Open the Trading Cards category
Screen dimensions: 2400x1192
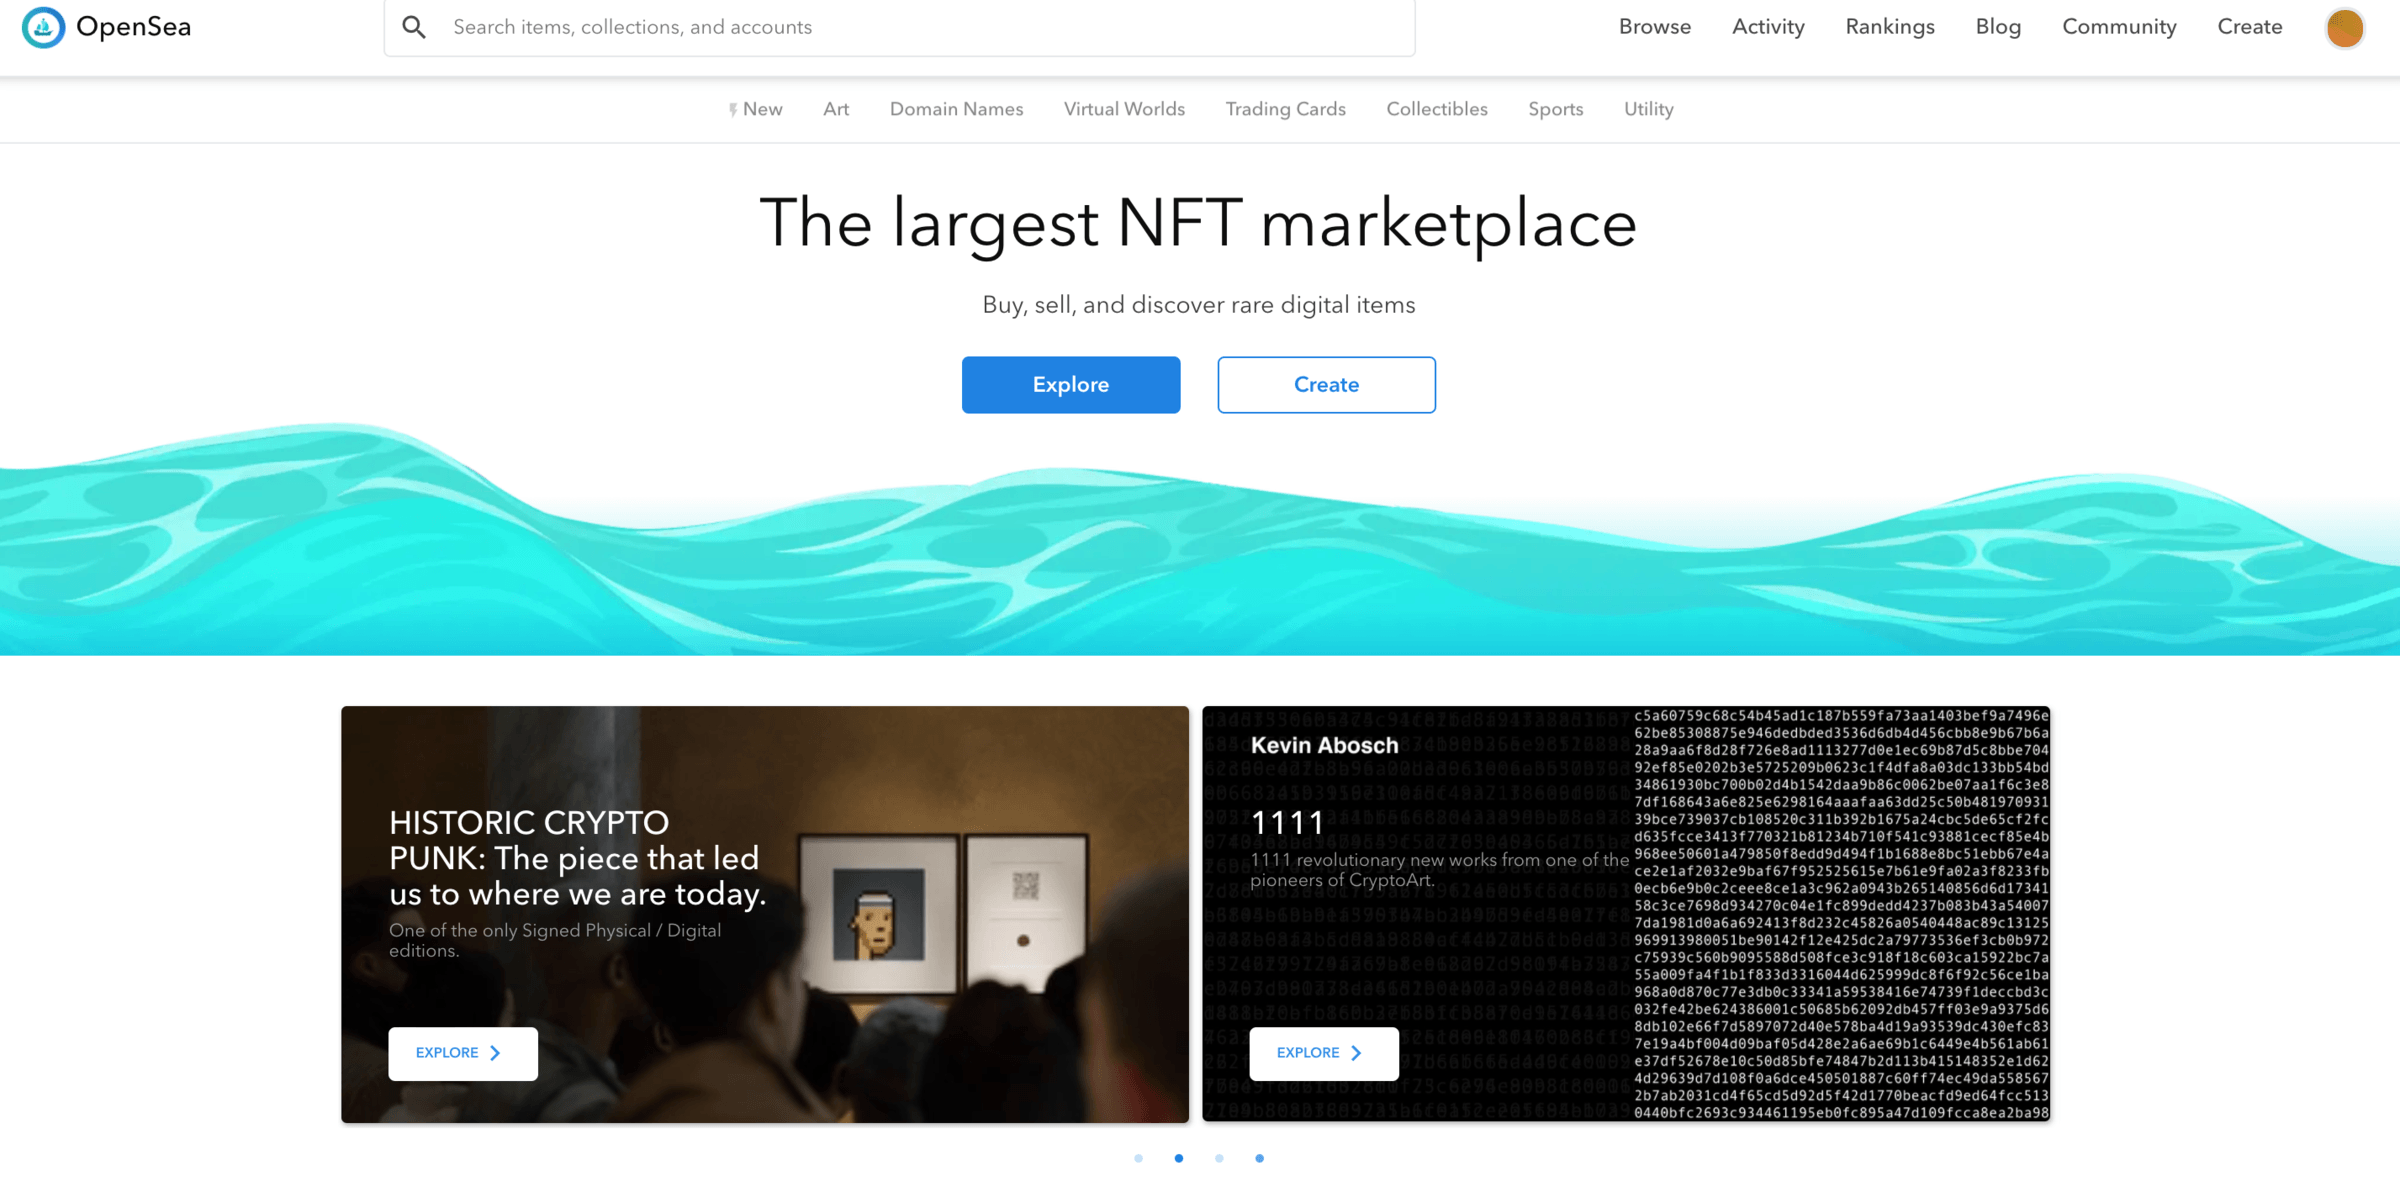pos(1285,109)
